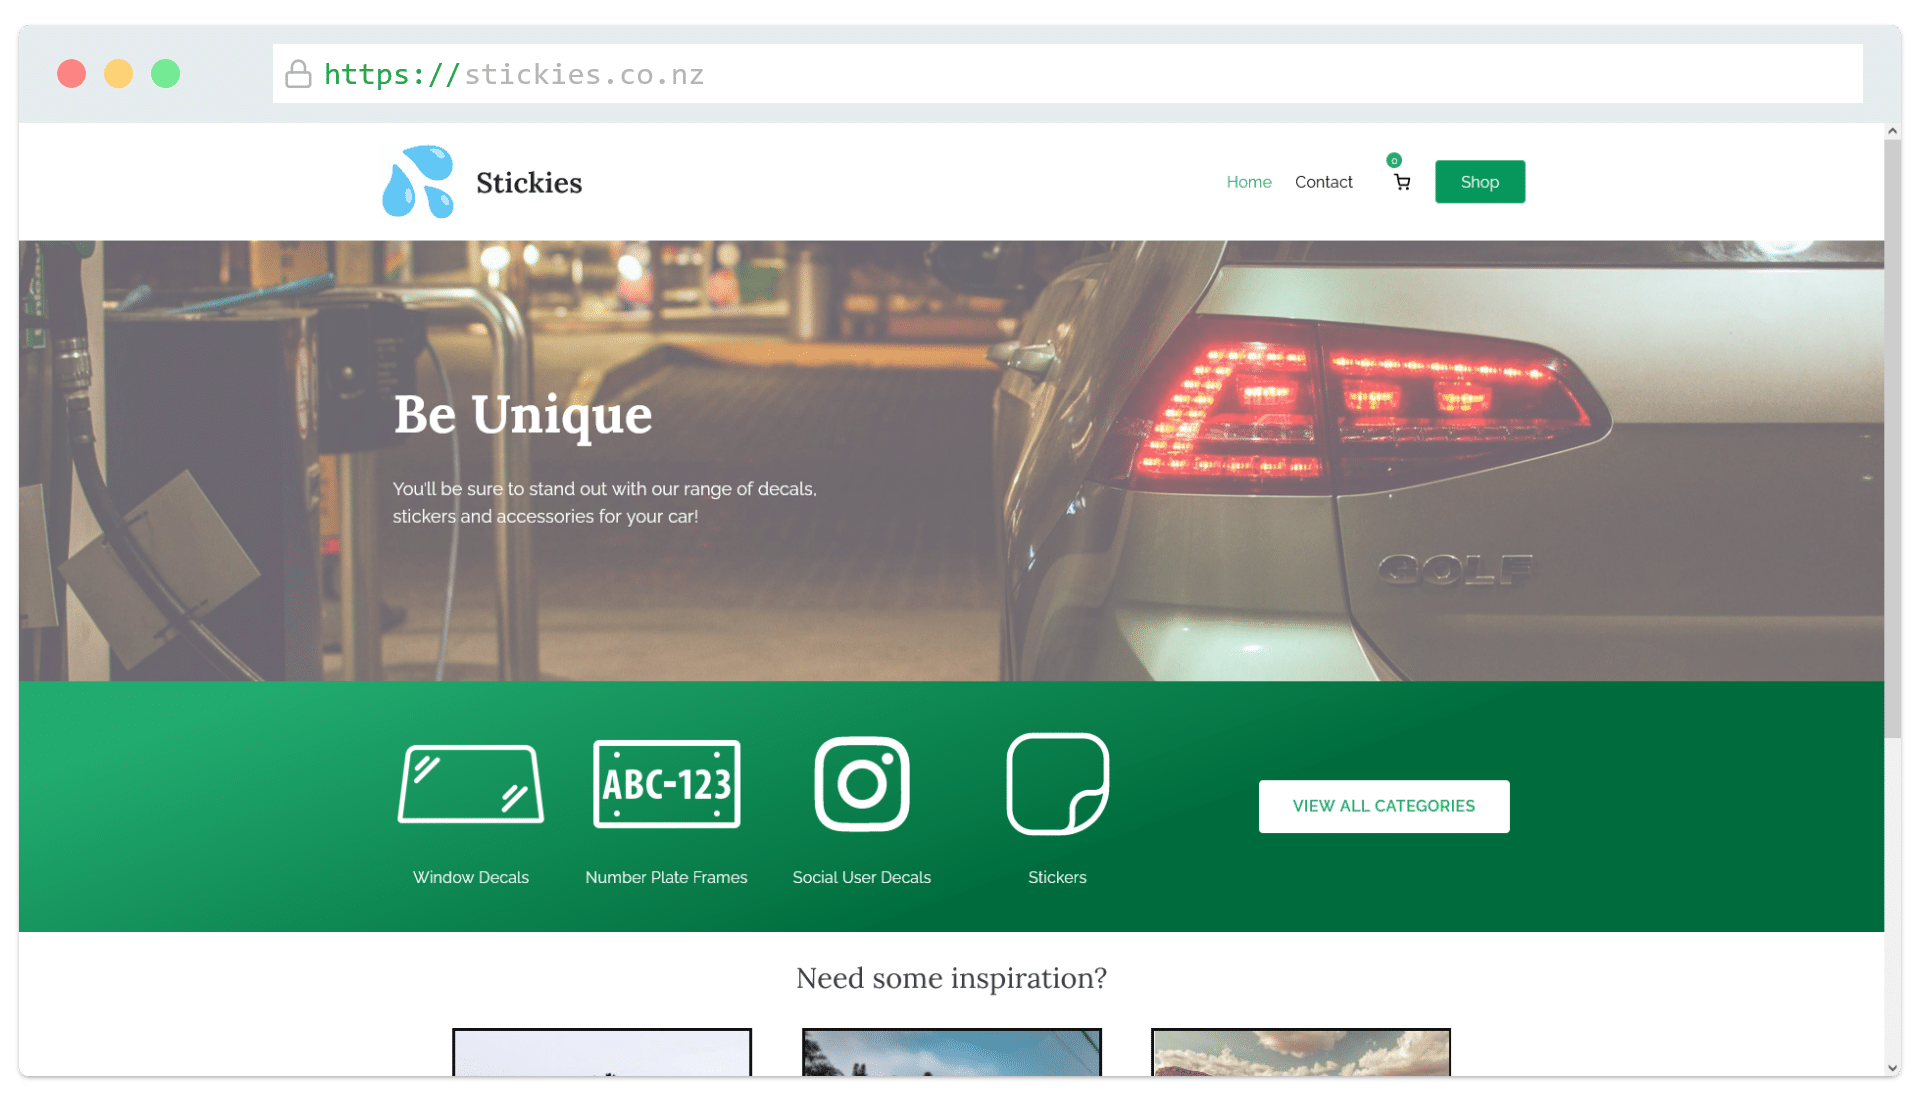Click the hero text about decals range
This screenshot has width=1920, height=1100.
coord(605,502)
